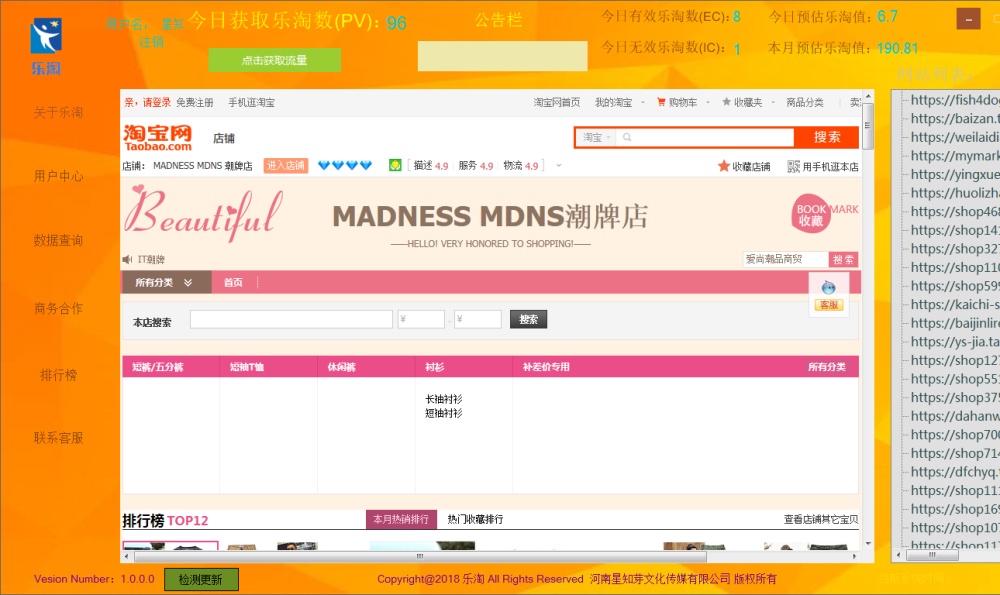Click 查看店铺其它宝贝 link

pyautogui.click(x=821, y=520)
